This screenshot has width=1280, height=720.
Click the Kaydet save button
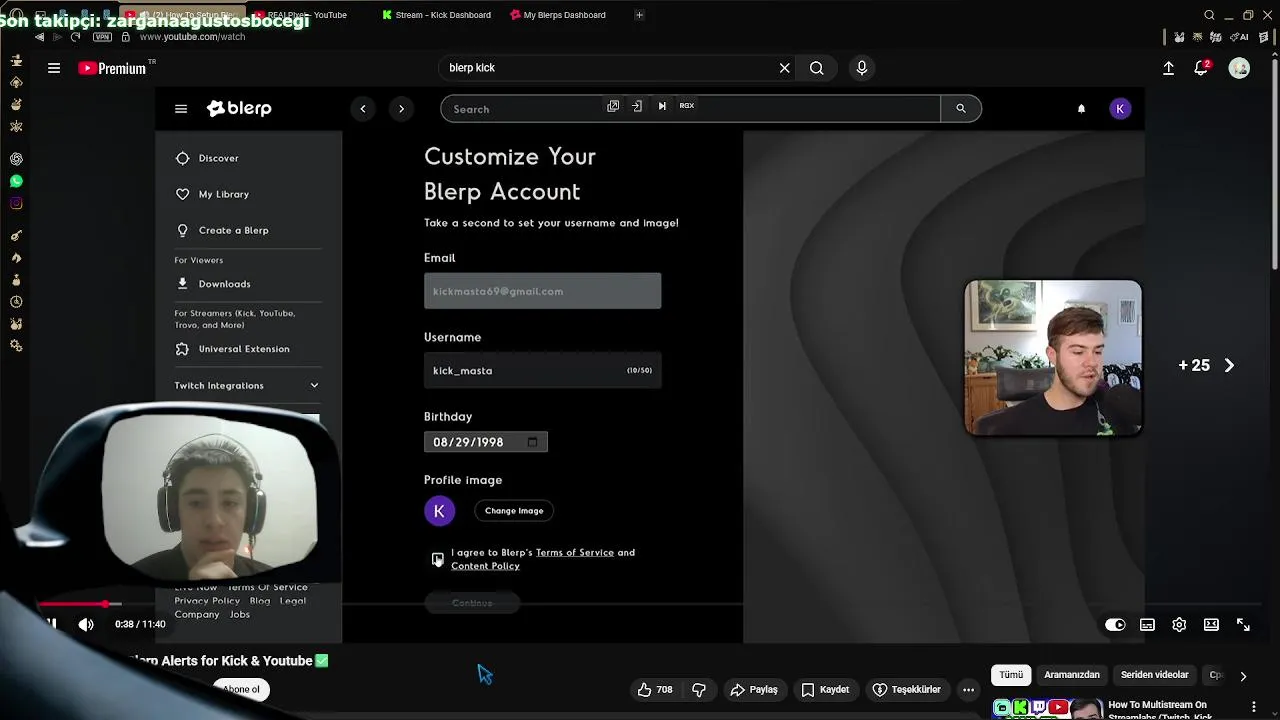click(825, 690)
